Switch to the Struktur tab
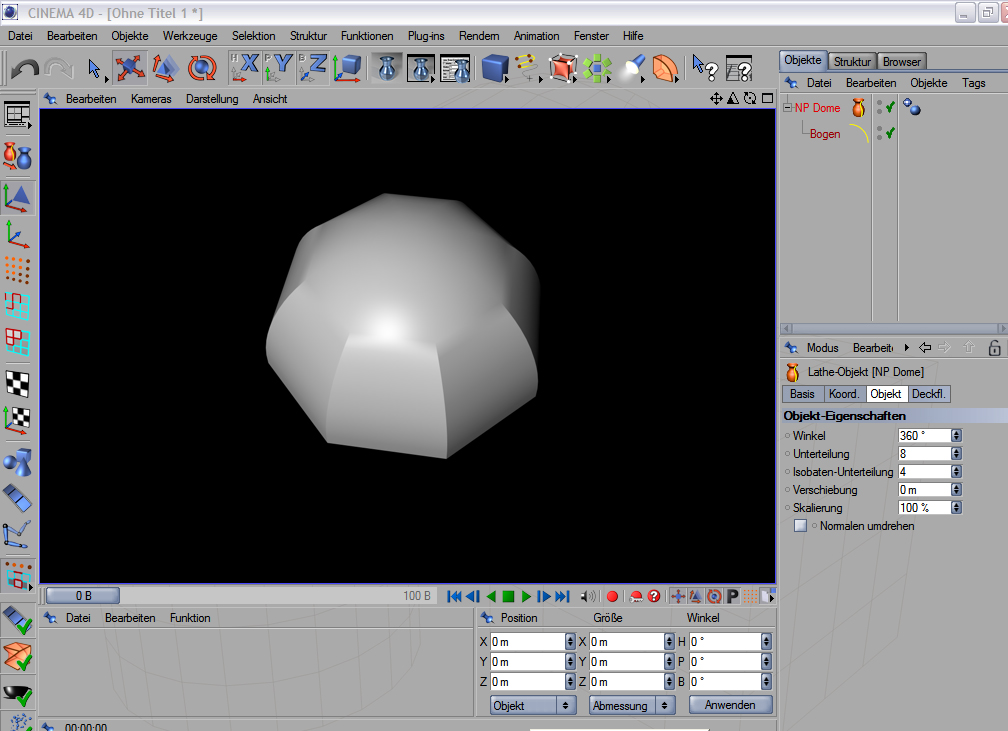The image size is (1008, 731). point(852,62)
